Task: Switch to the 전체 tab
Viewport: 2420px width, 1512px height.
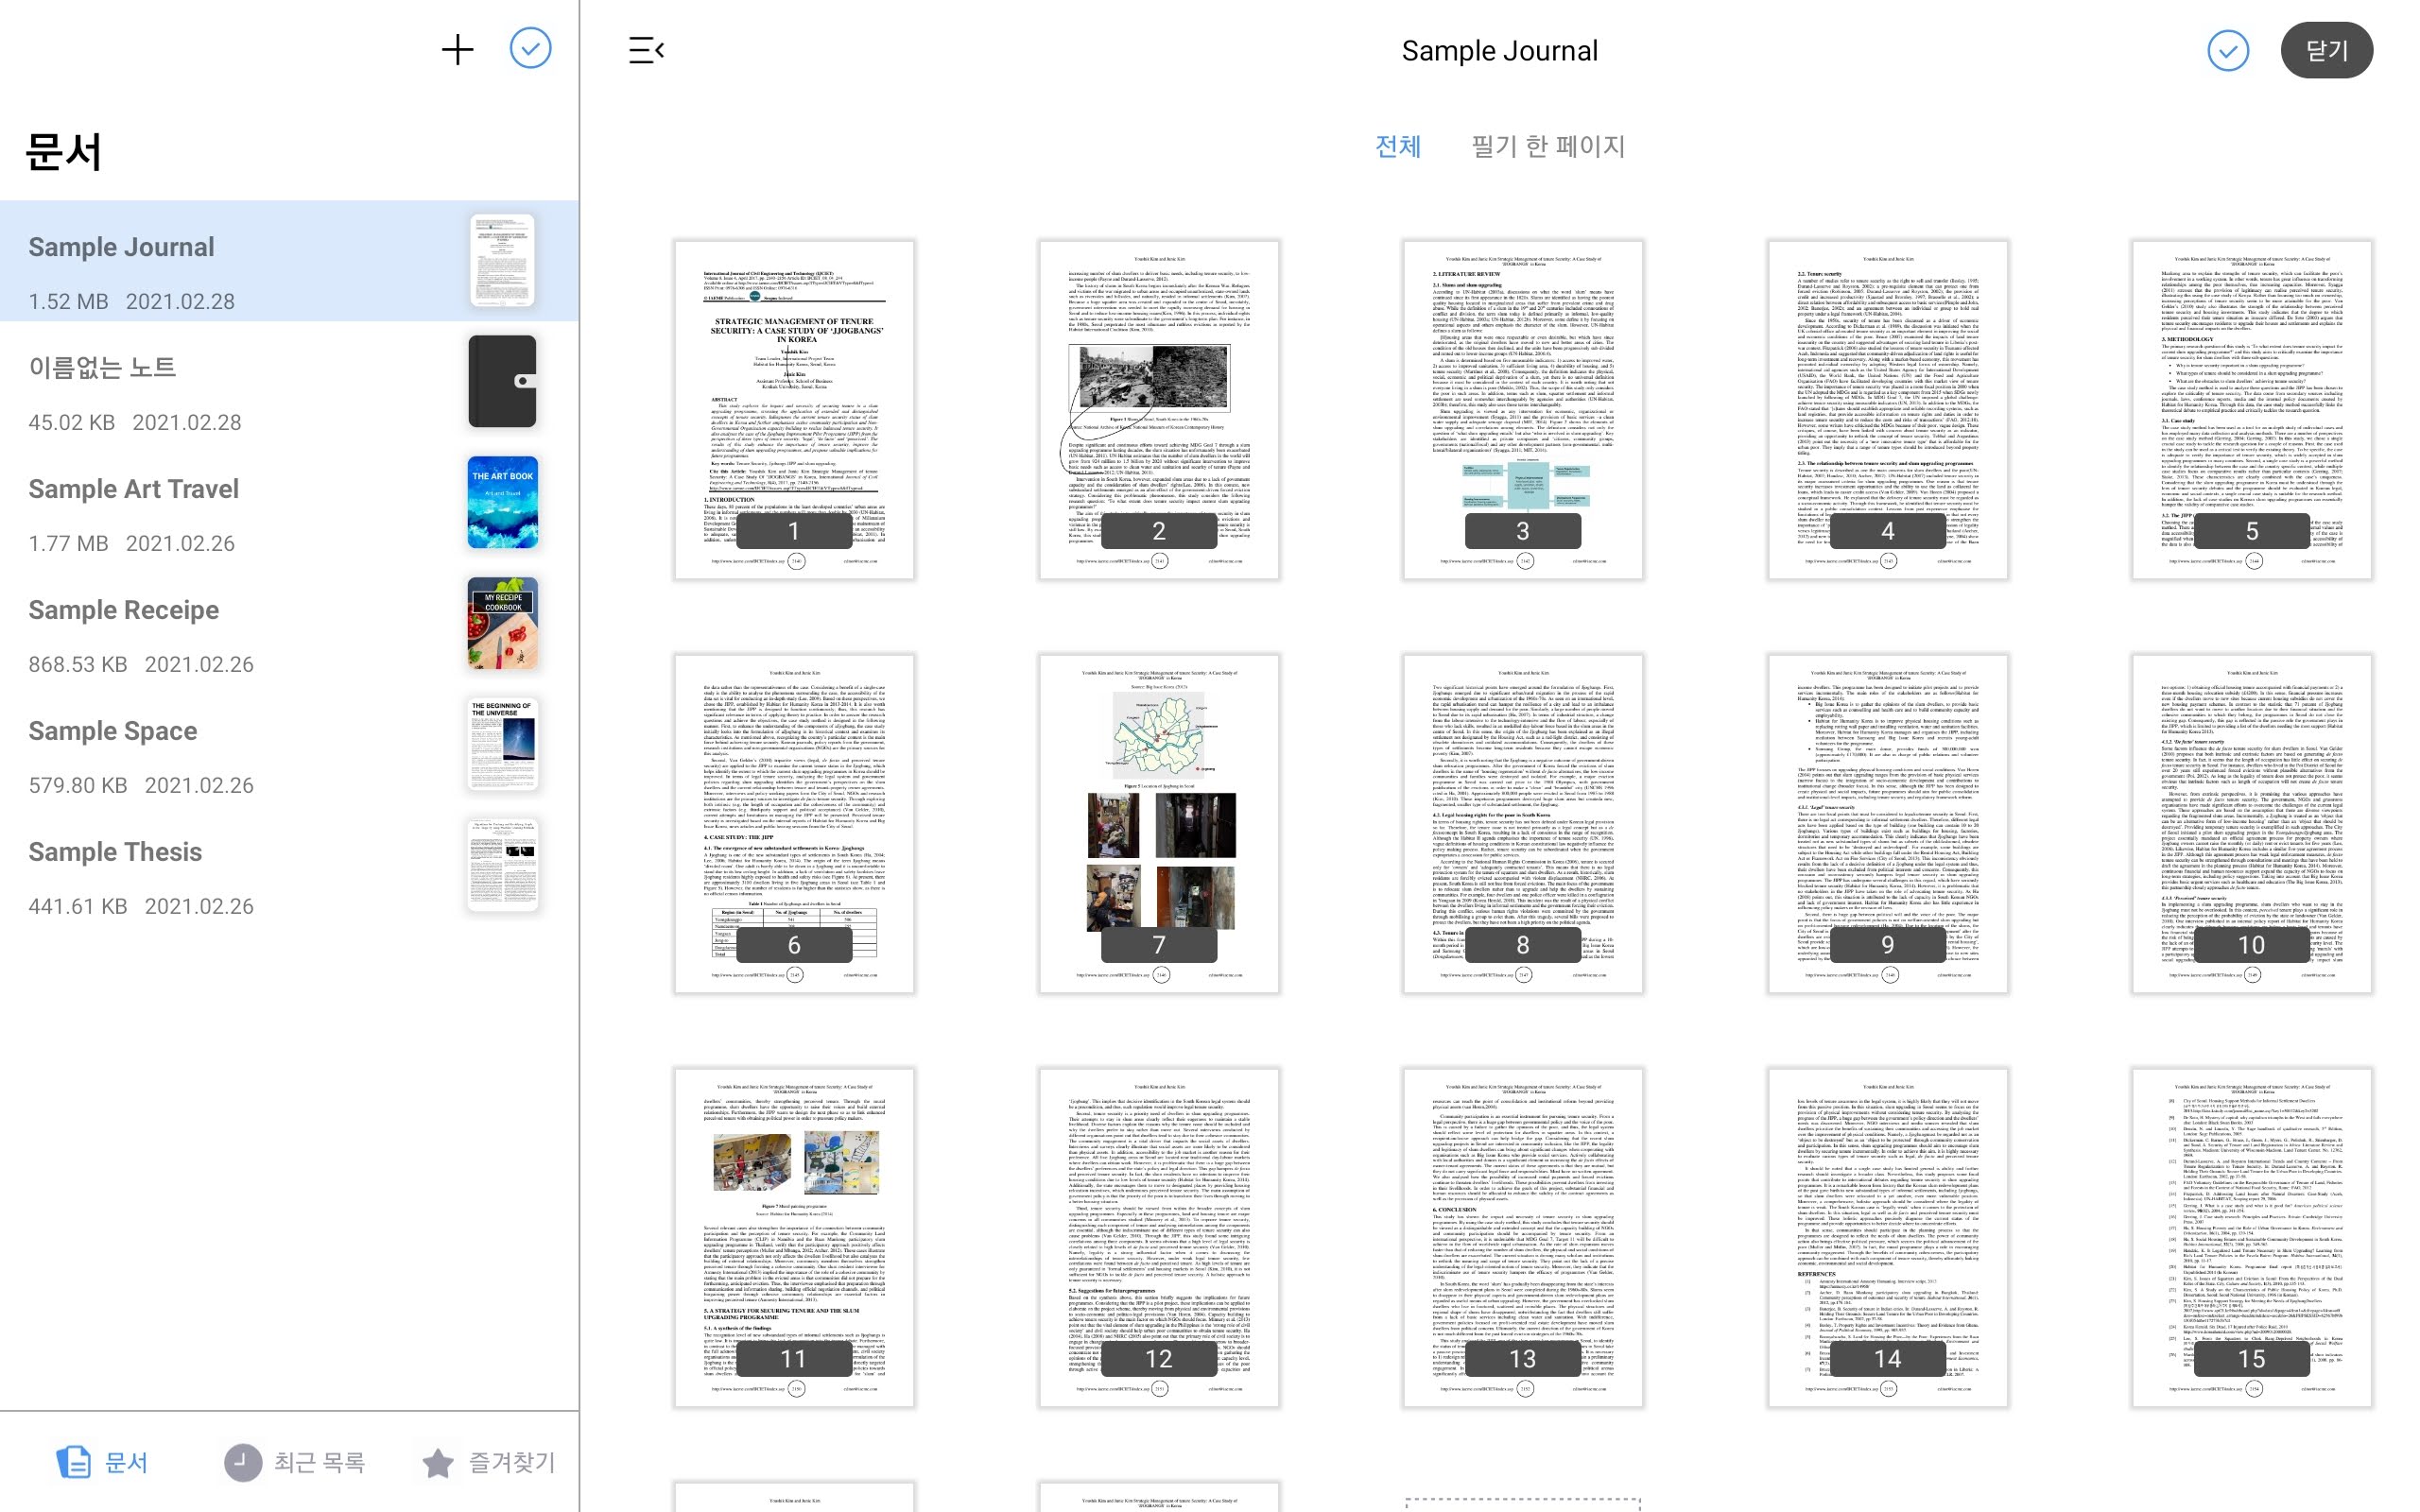Action: pos(1397,147)
